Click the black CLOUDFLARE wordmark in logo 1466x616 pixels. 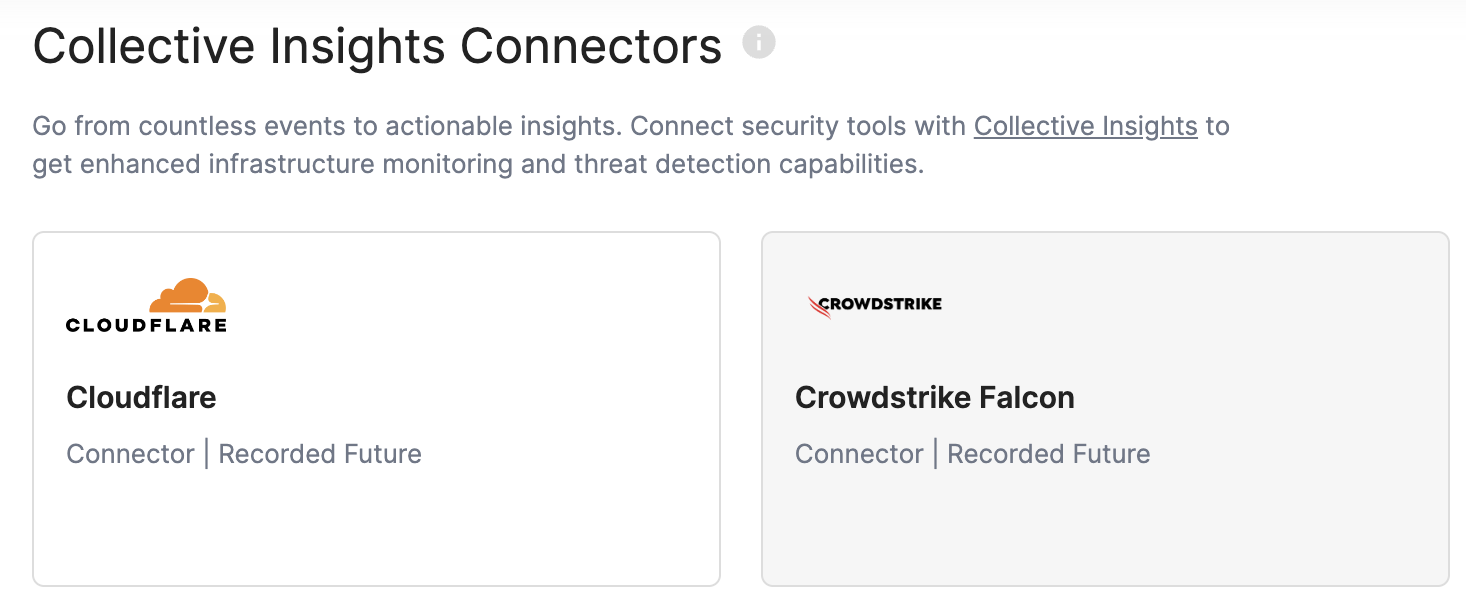pyautogui.click(x=146, y=324)
